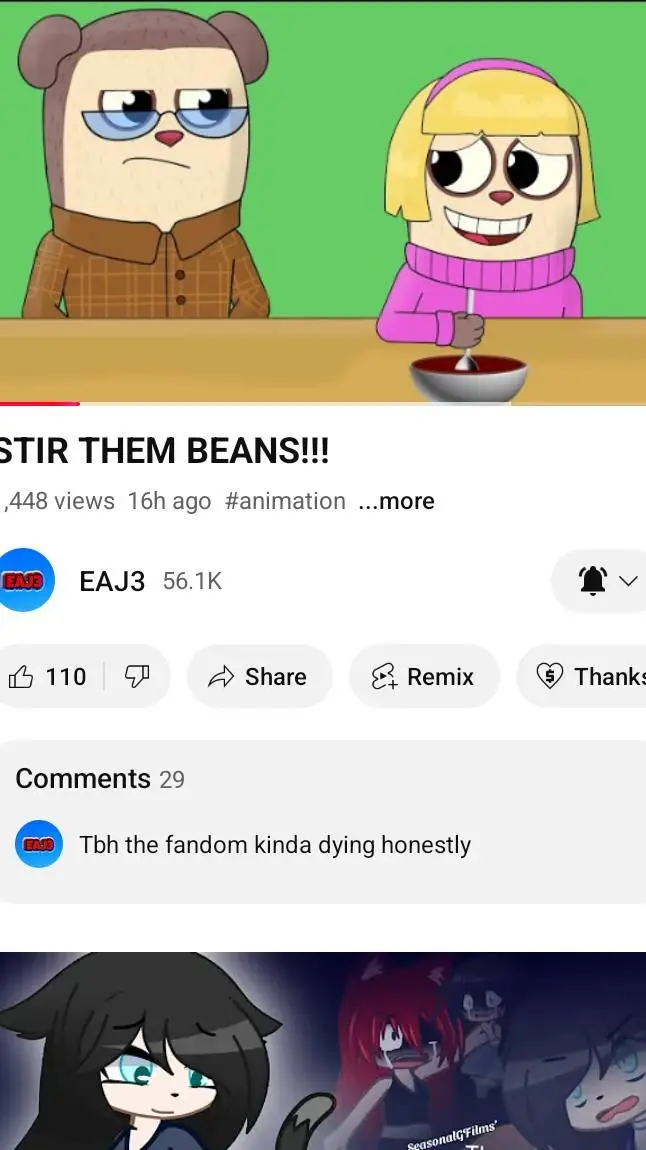Open the suggested SeasonalGFilms video thumbnail
Screen dimensions: 646x1150
pos(323,1050)
